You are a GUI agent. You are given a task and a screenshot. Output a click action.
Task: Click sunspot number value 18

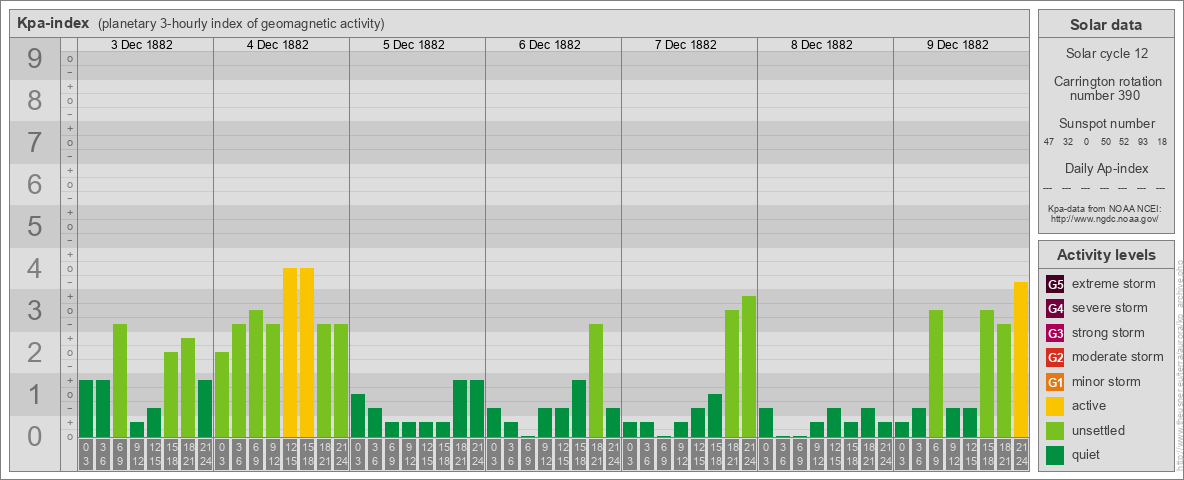tap(1162, 142)
